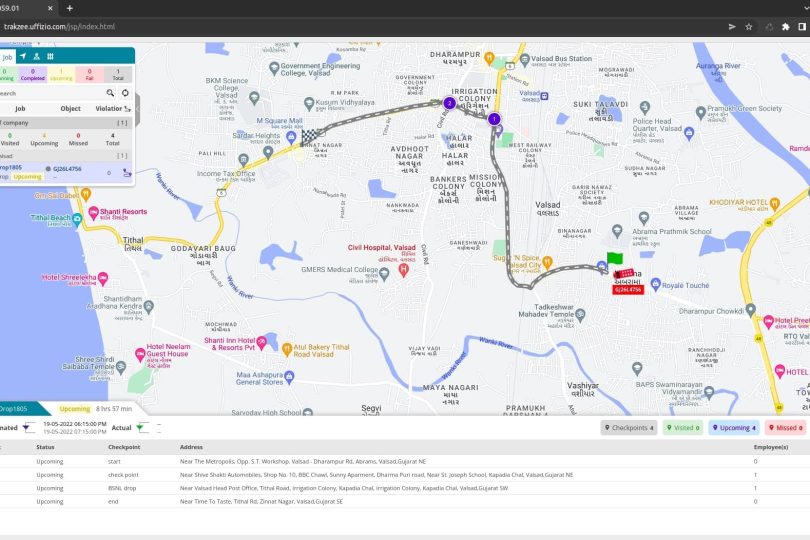This screenshot has height=540, width=810.
Task: Click route icon on the Drop1805 job row
Action: (x=126, y=173)
